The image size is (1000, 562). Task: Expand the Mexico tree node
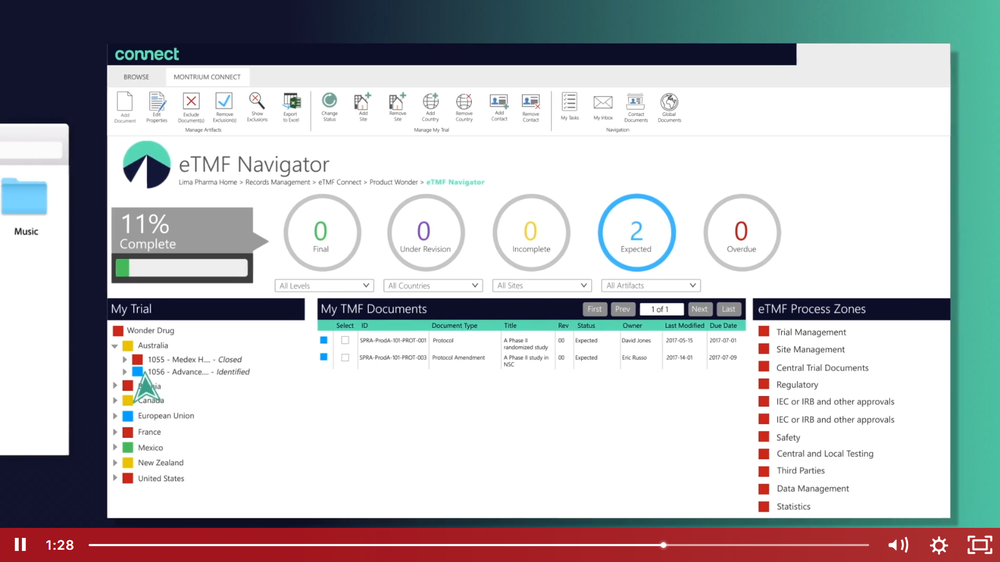click(115, 448)
